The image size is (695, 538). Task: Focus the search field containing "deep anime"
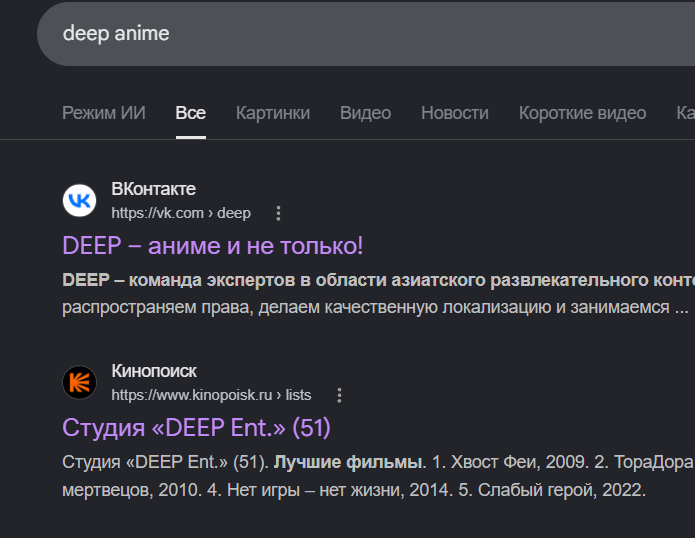366,34
